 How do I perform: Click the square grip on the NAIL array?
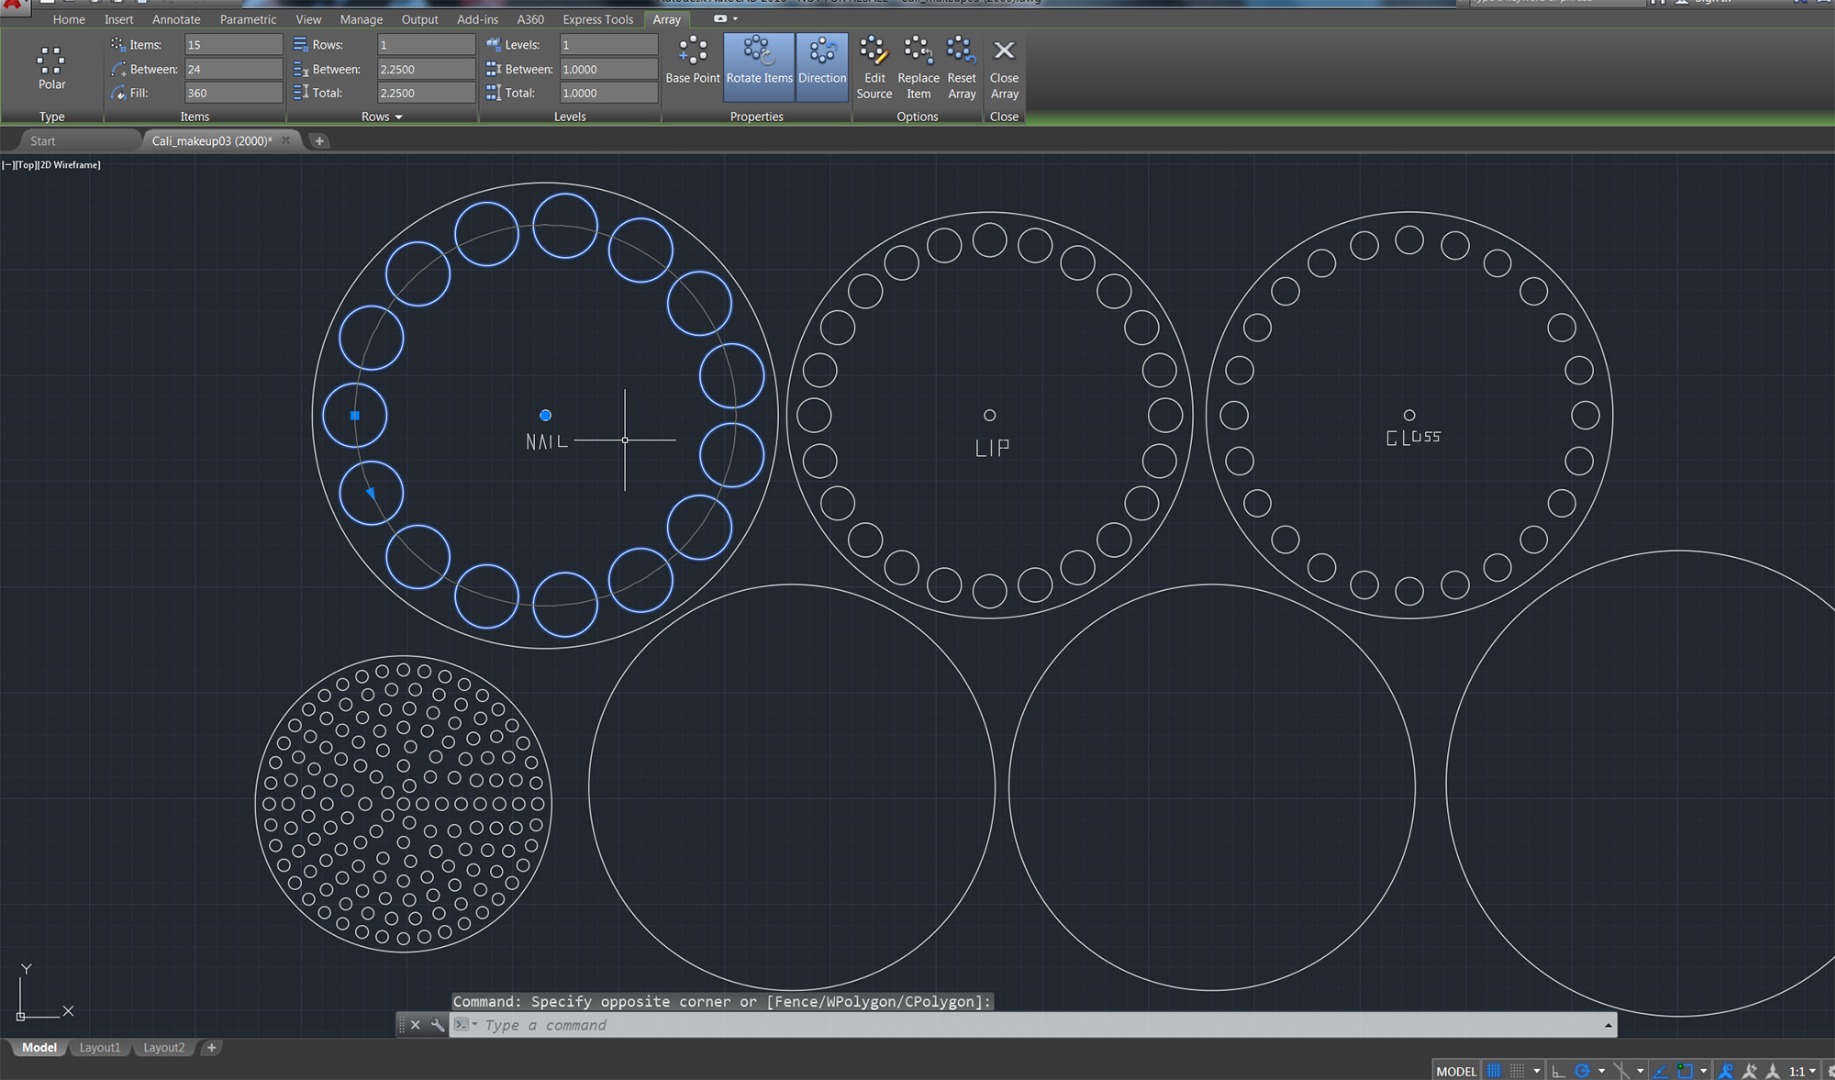pos(355,415)
